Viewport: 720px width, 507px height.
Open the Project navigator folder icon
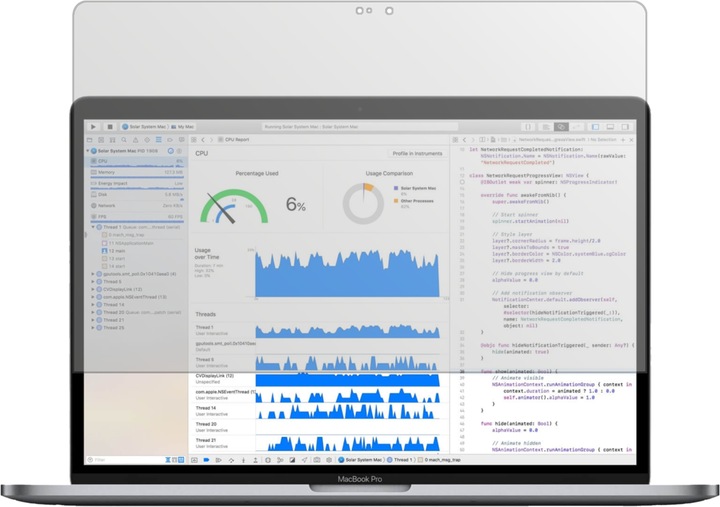90,140
